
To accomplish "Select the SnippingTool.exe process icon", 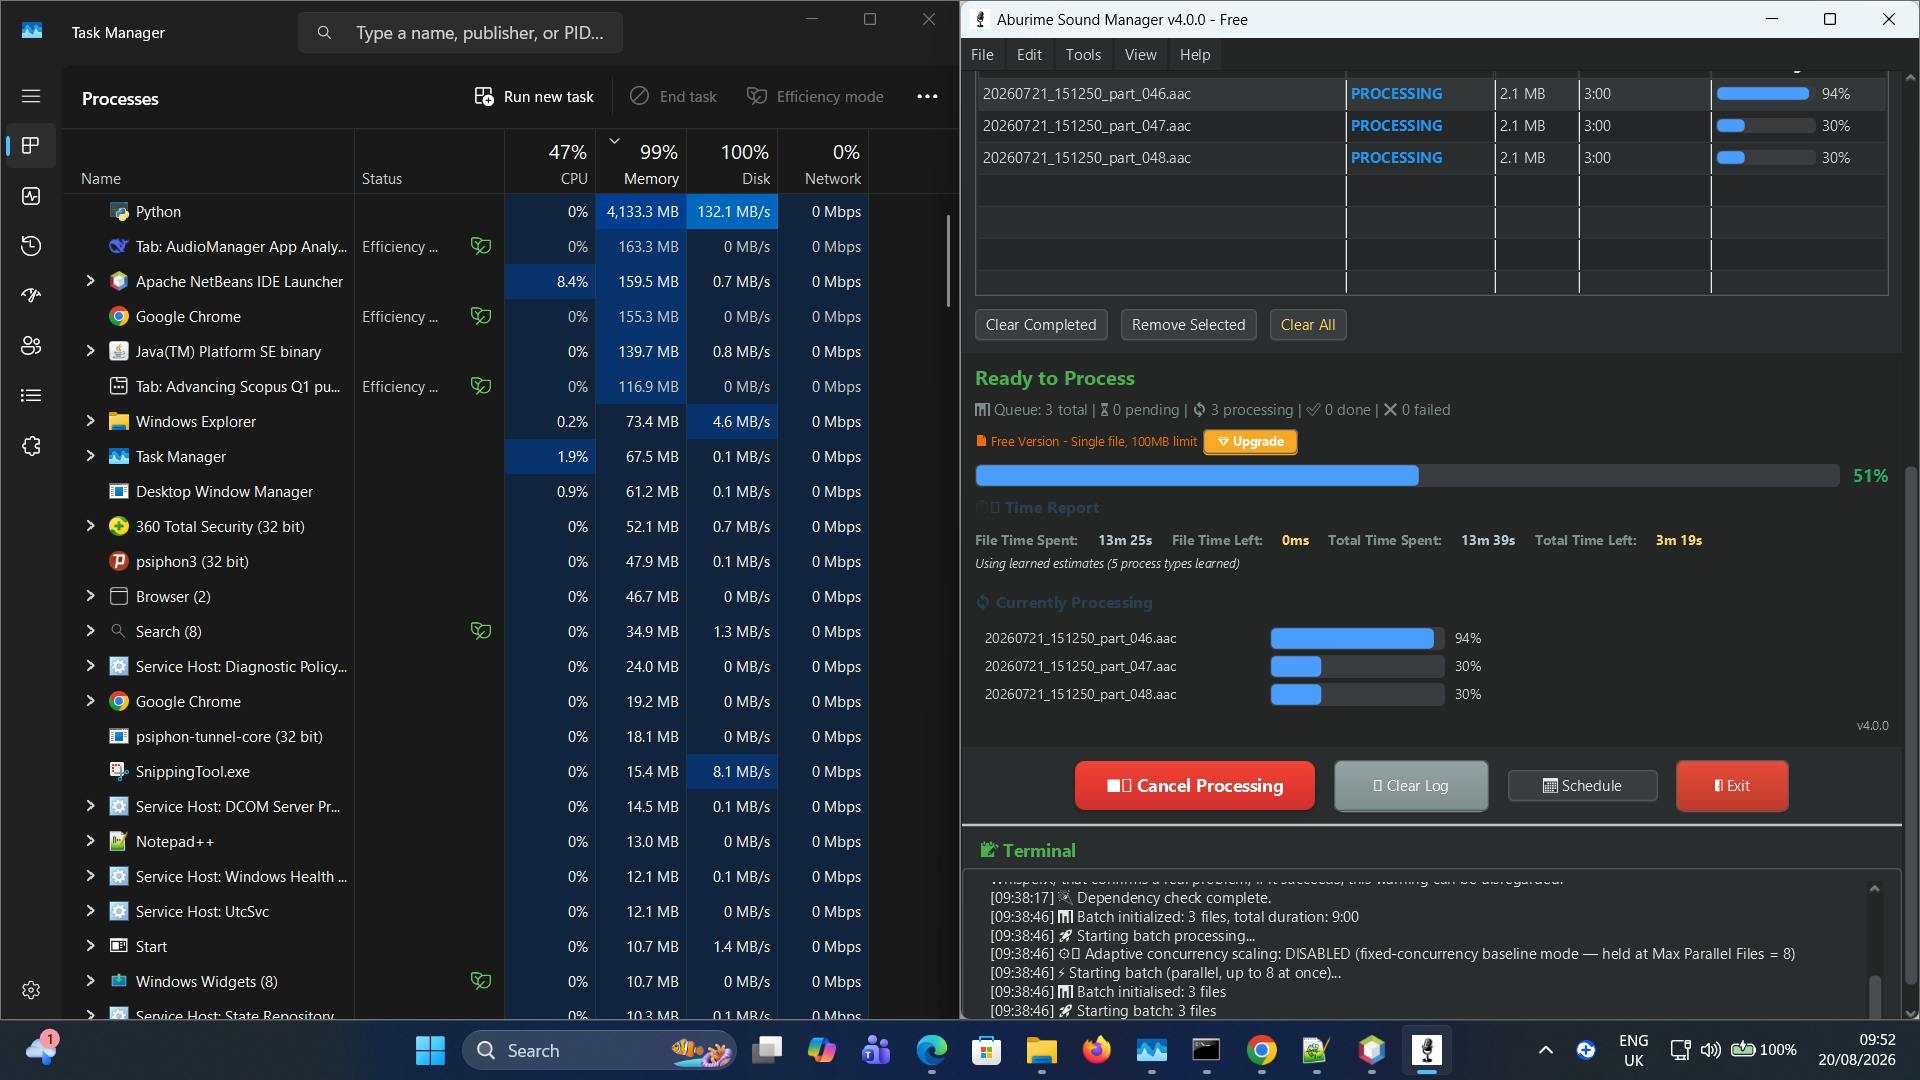I will (x=119, y=772).
